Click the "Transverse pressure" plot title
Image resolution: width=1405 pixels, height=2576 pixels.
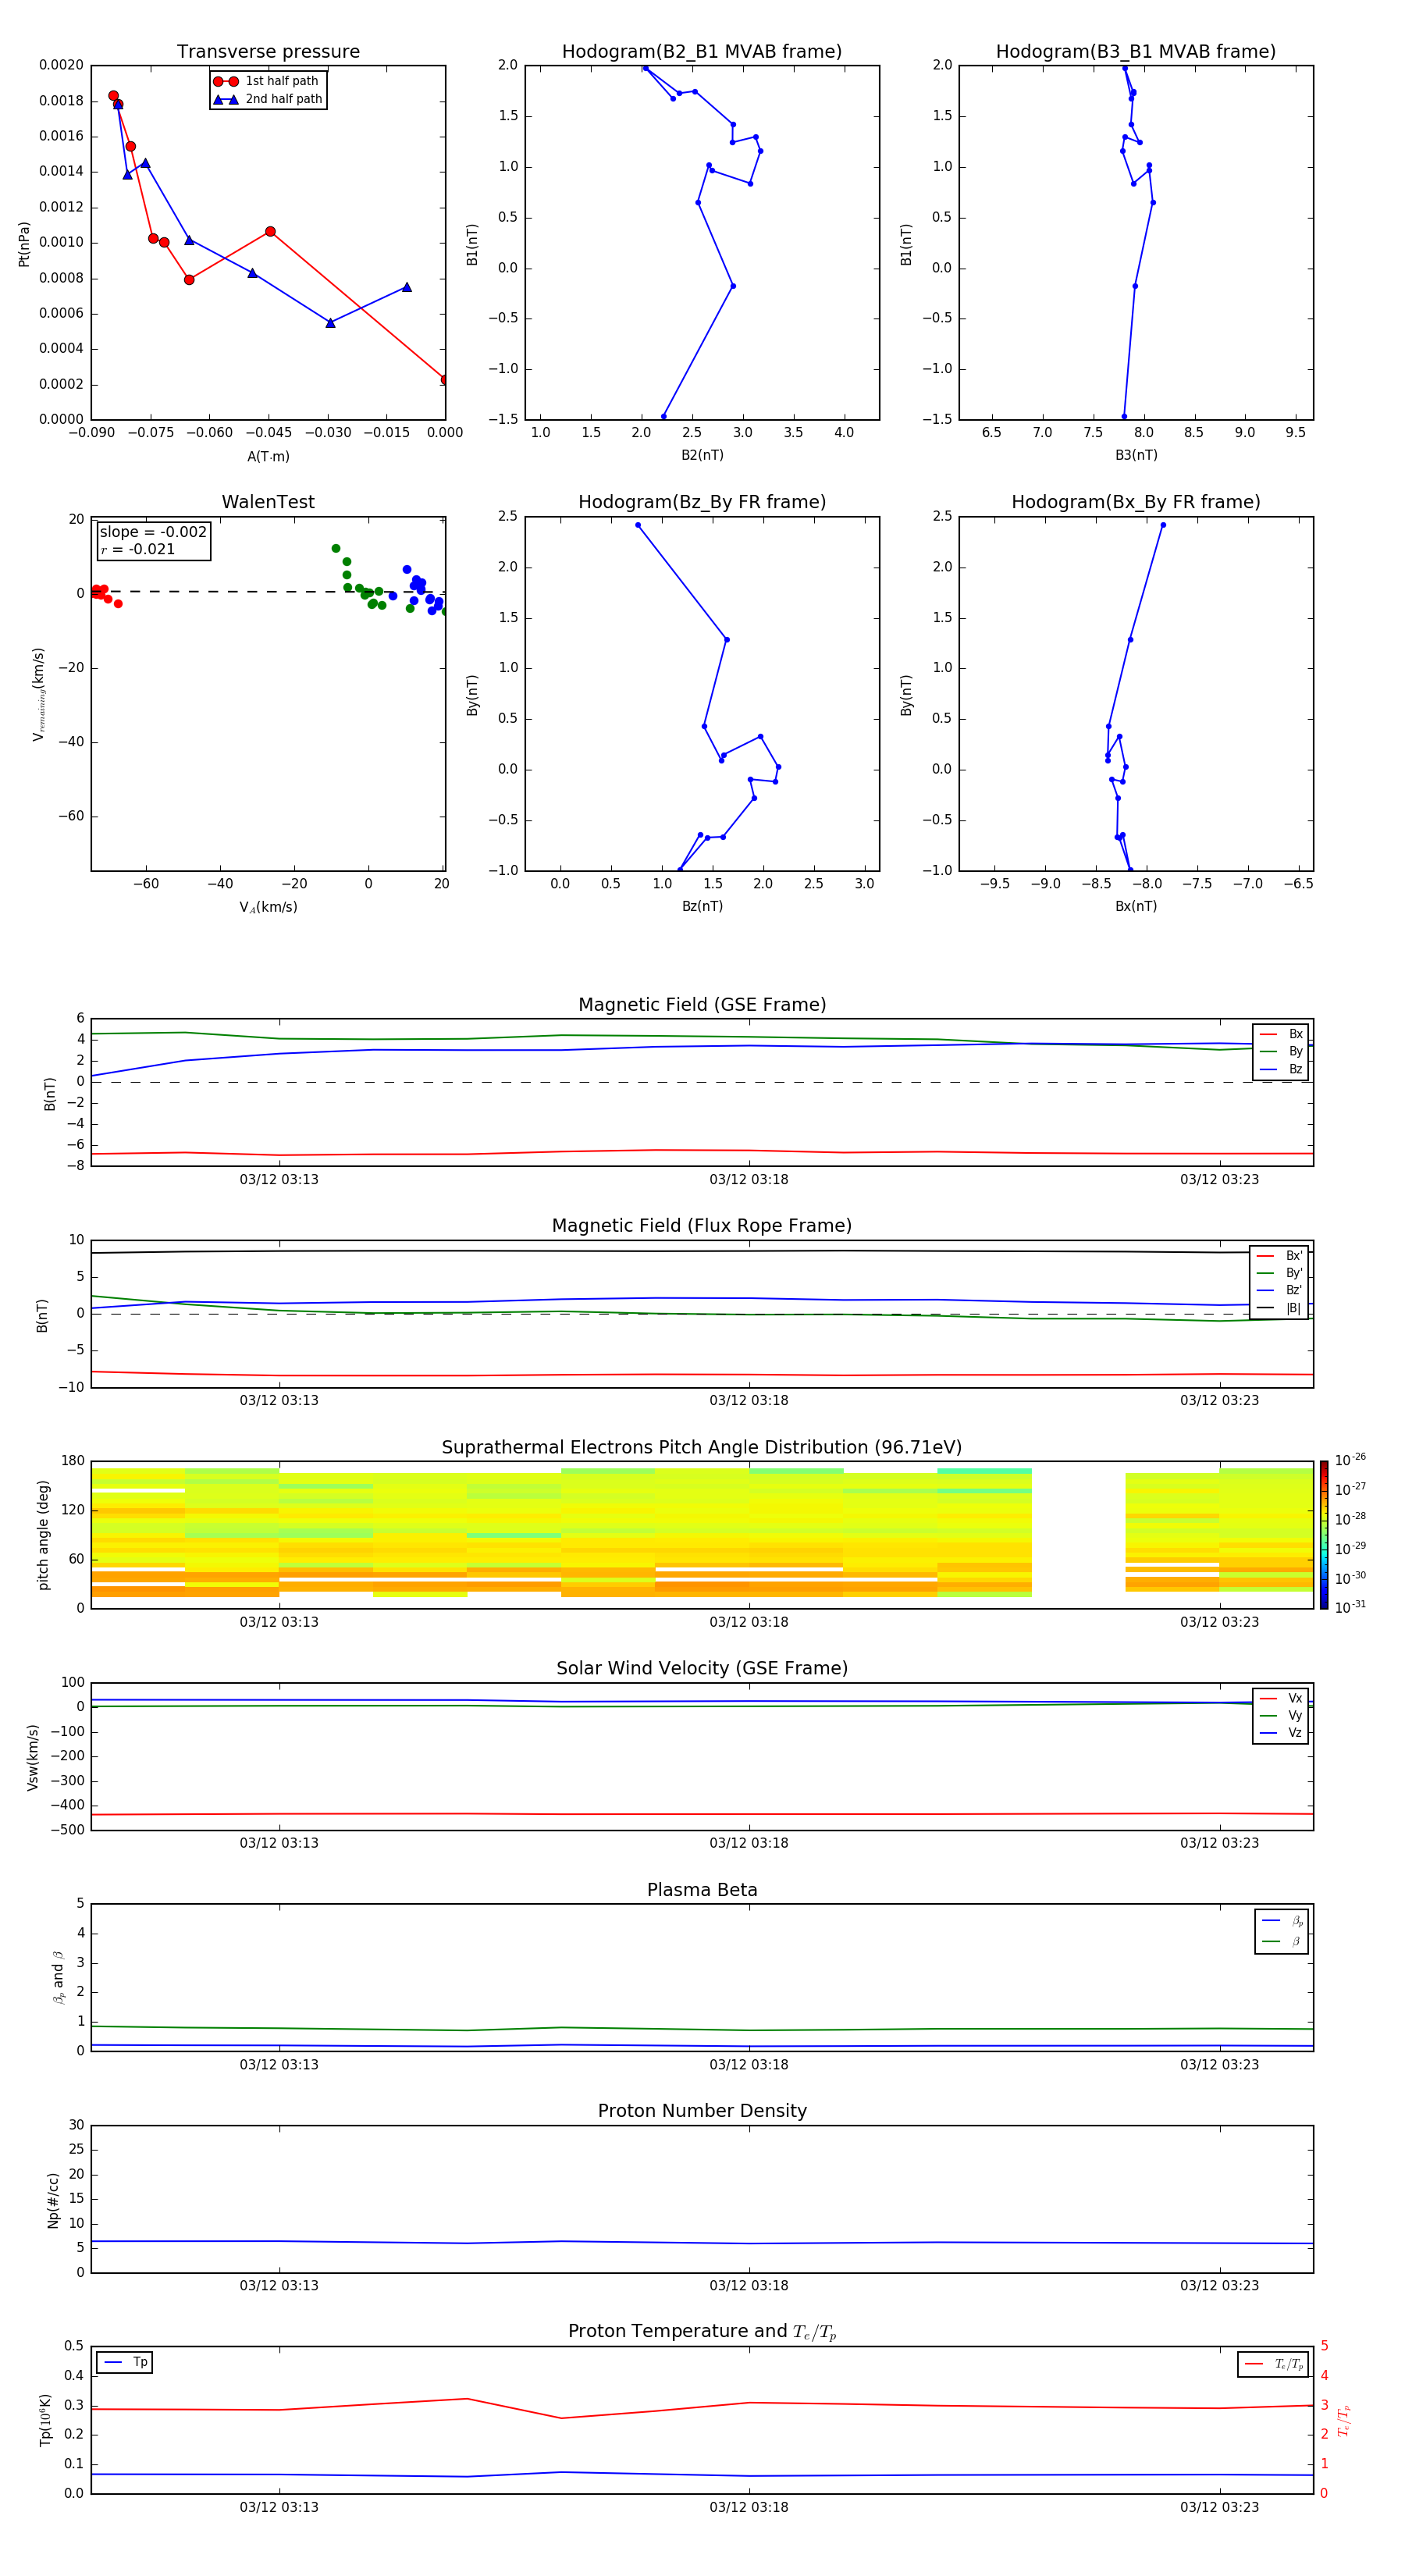click(268, 51)
